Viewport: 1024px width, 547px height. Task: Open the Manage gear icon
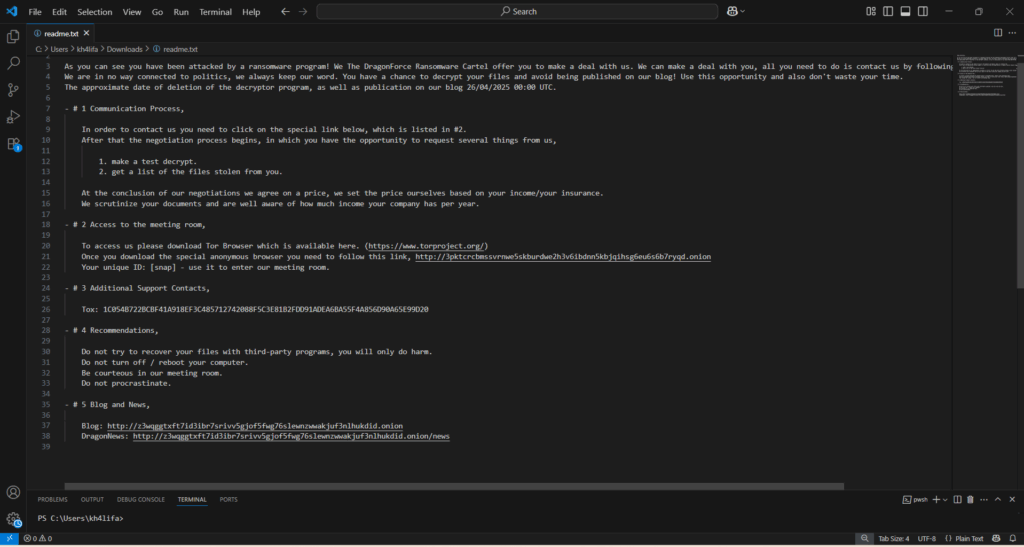13,520
